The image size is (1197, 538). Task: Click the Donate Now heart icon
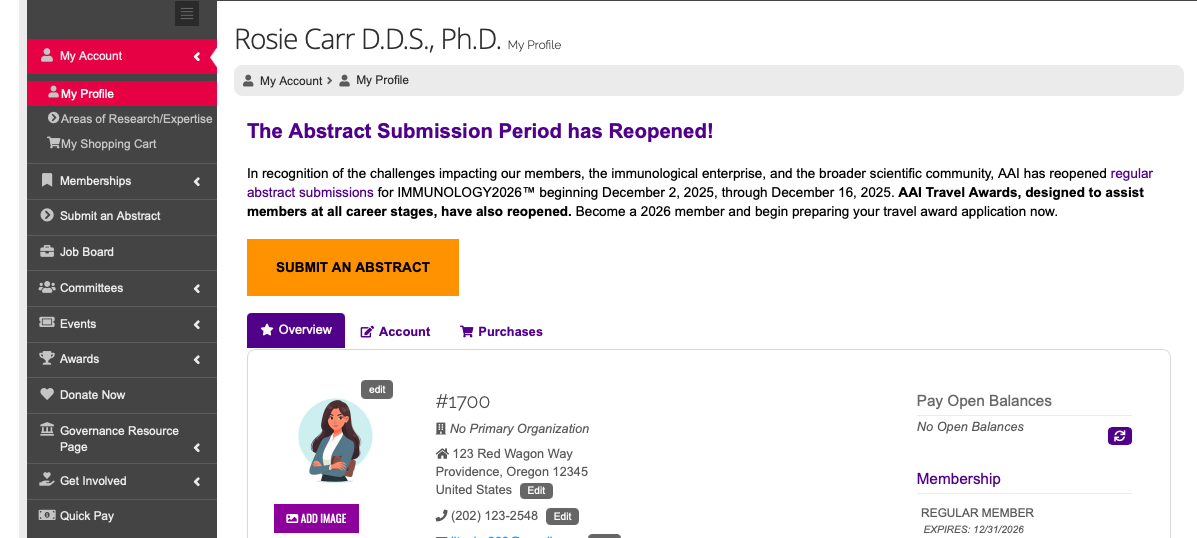click(x=47, y=395)
